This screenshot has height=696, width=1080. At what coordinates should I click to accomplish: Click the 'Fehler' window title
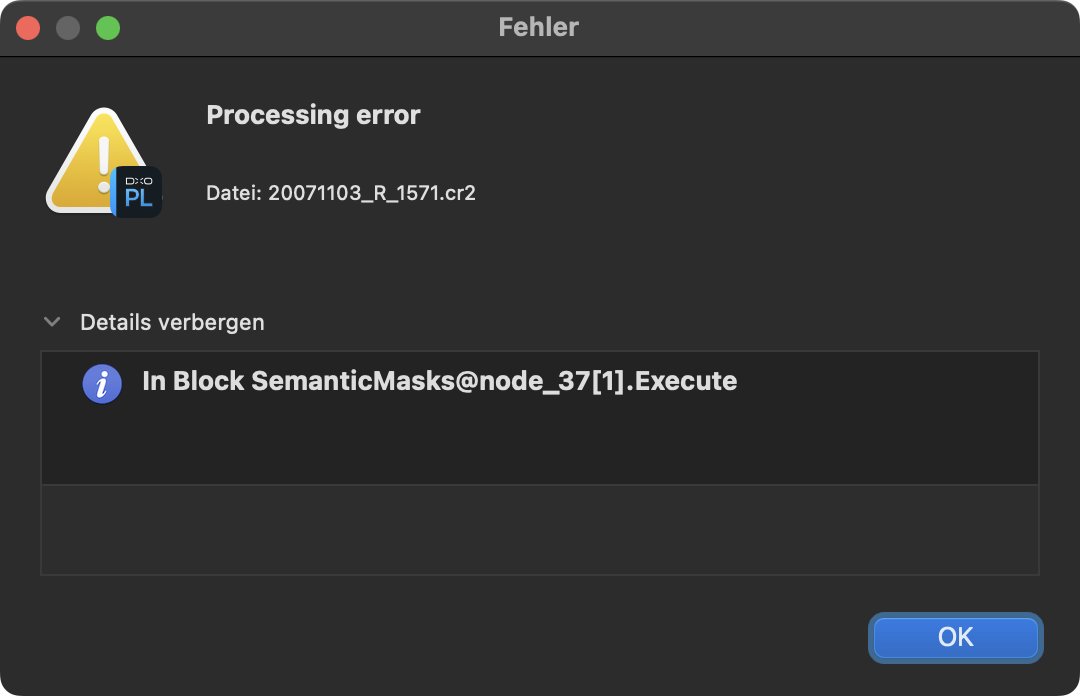pos(539,27)
